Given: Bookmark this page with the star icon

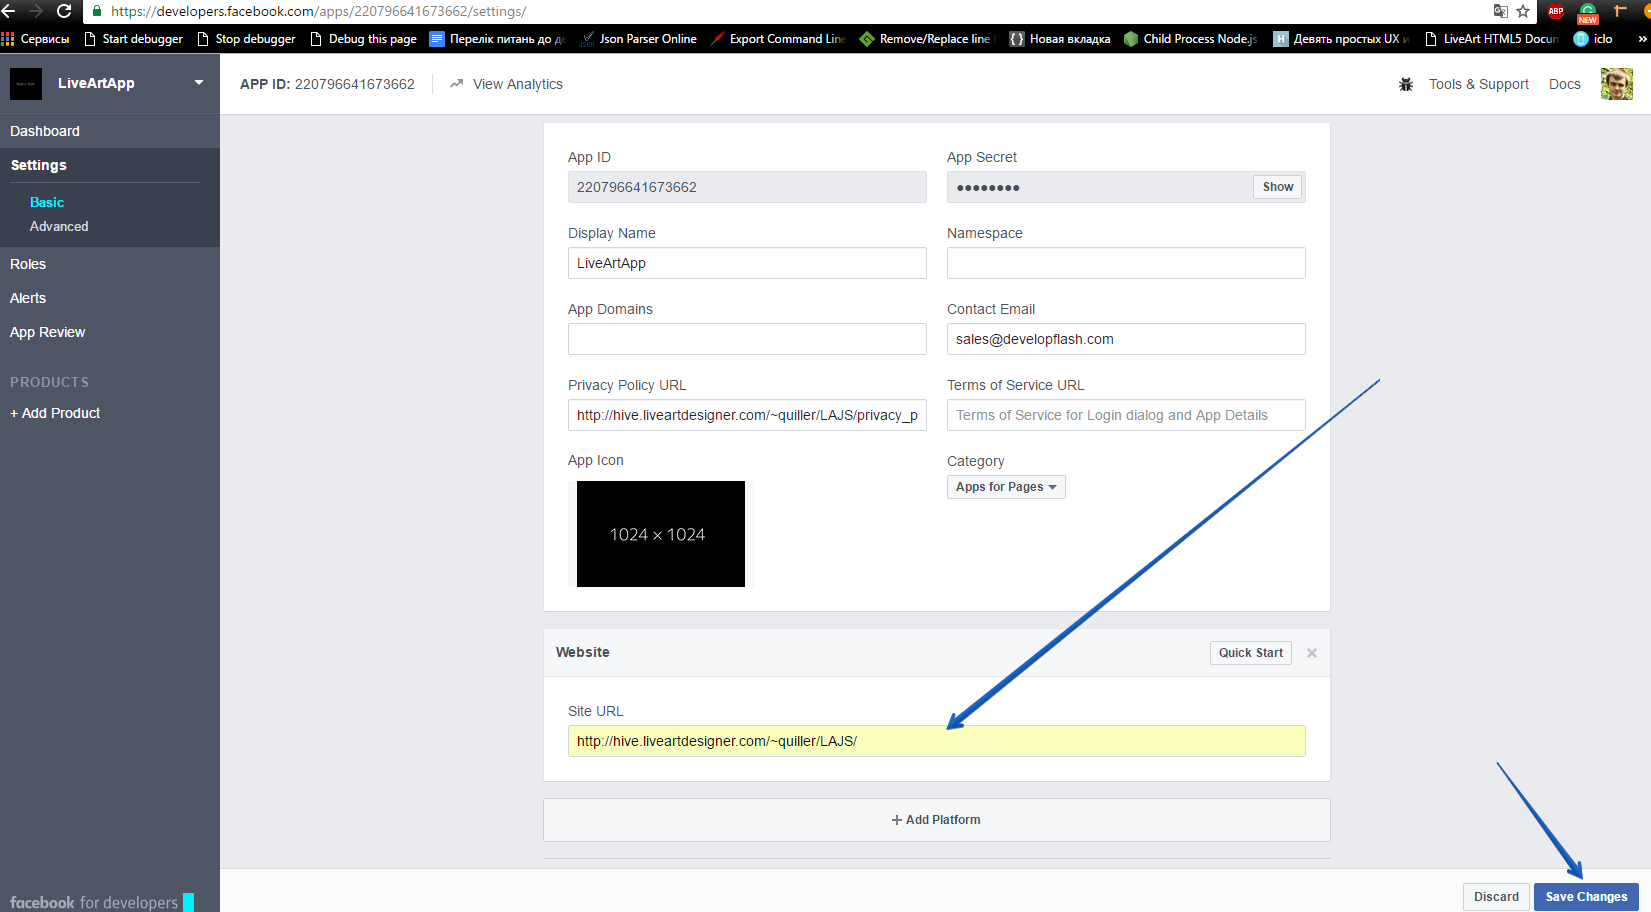Looking at the screenshot, I should (1523, 11).
